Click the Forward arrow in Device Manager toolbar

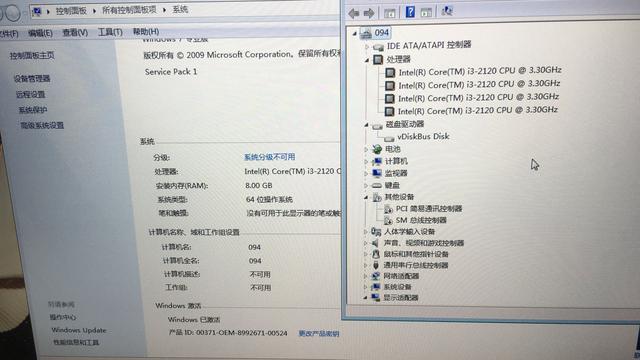tap(369, 13)
